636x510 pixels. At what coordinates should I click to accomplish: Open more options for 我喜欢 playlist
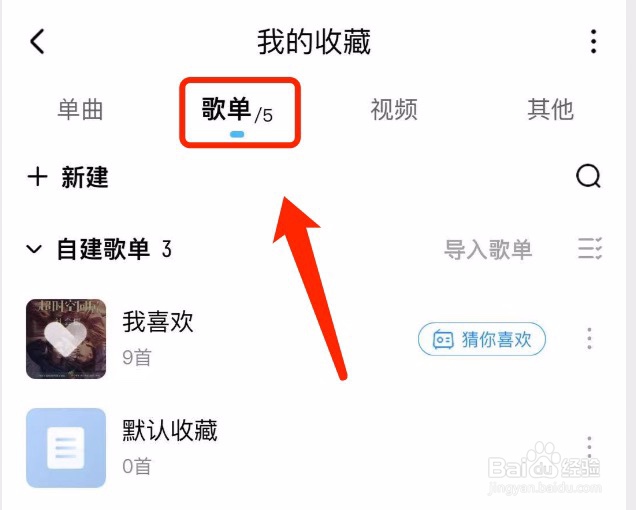pyautogui.click(x=589, y=338)
